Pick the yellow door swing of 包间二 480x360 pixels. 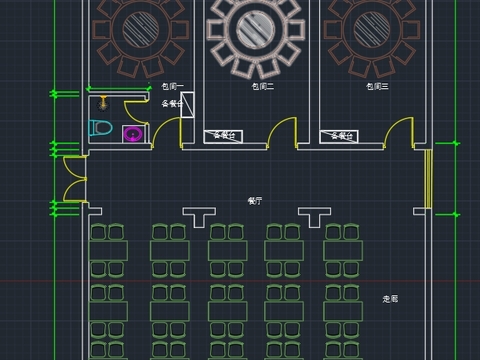(x=282, y=133)
